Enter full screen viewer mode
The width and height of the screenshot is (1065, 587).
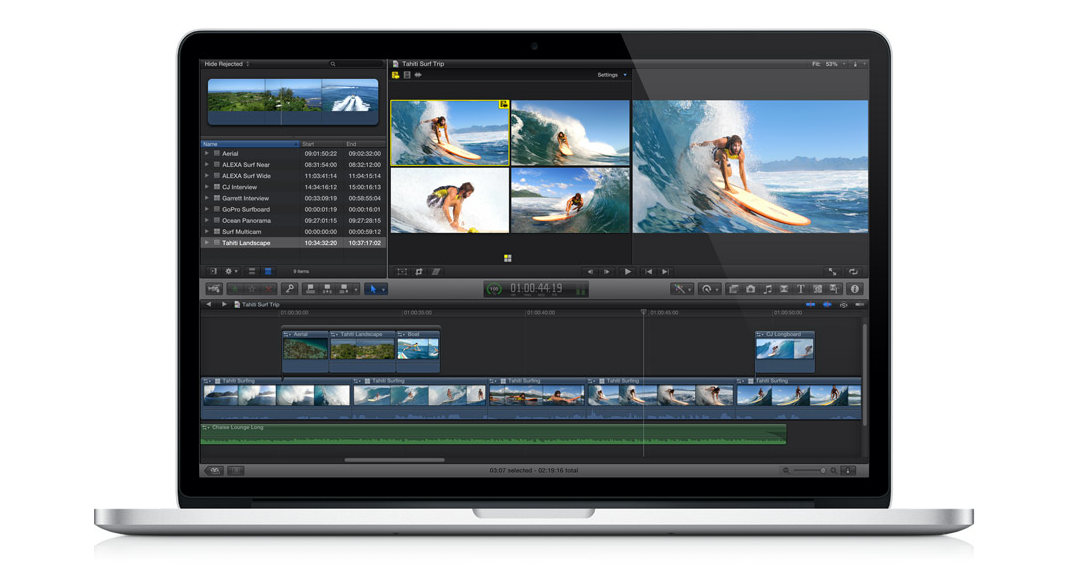pyautogui.click(x=833, y=272)
